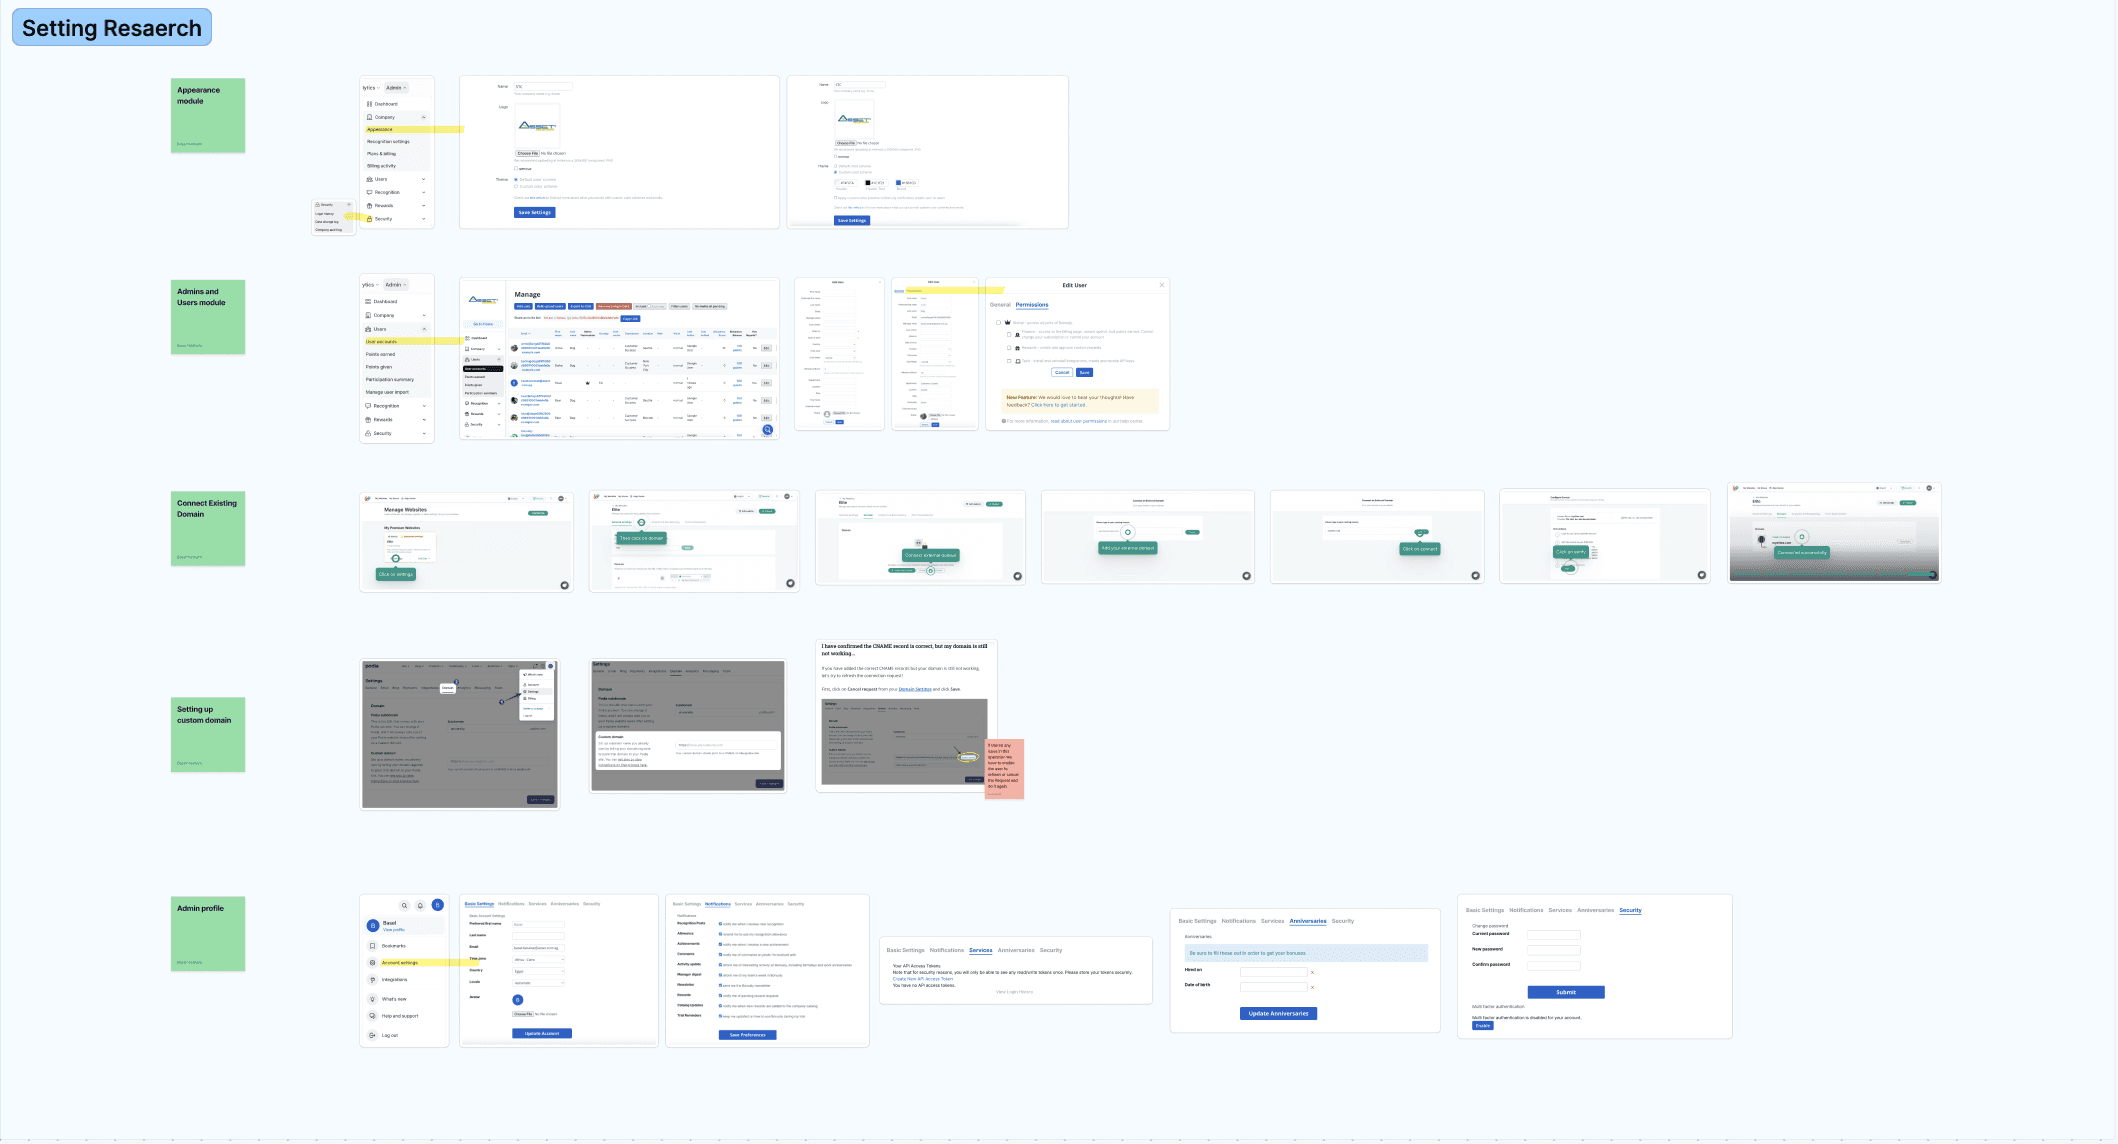Check the Global admin permission checkbox
2118x1144 pixels.
tap(998, 323)
